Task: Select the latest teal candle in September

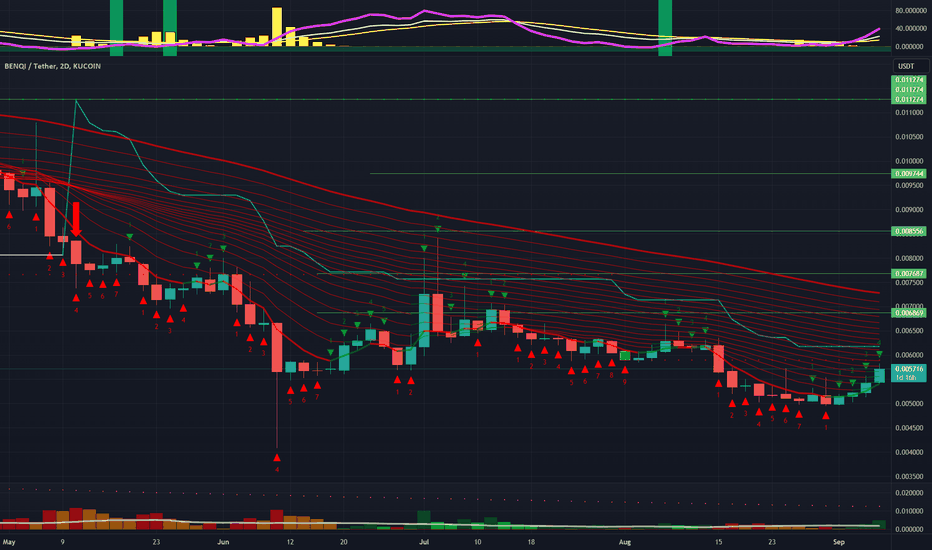Action: point(880,375)
